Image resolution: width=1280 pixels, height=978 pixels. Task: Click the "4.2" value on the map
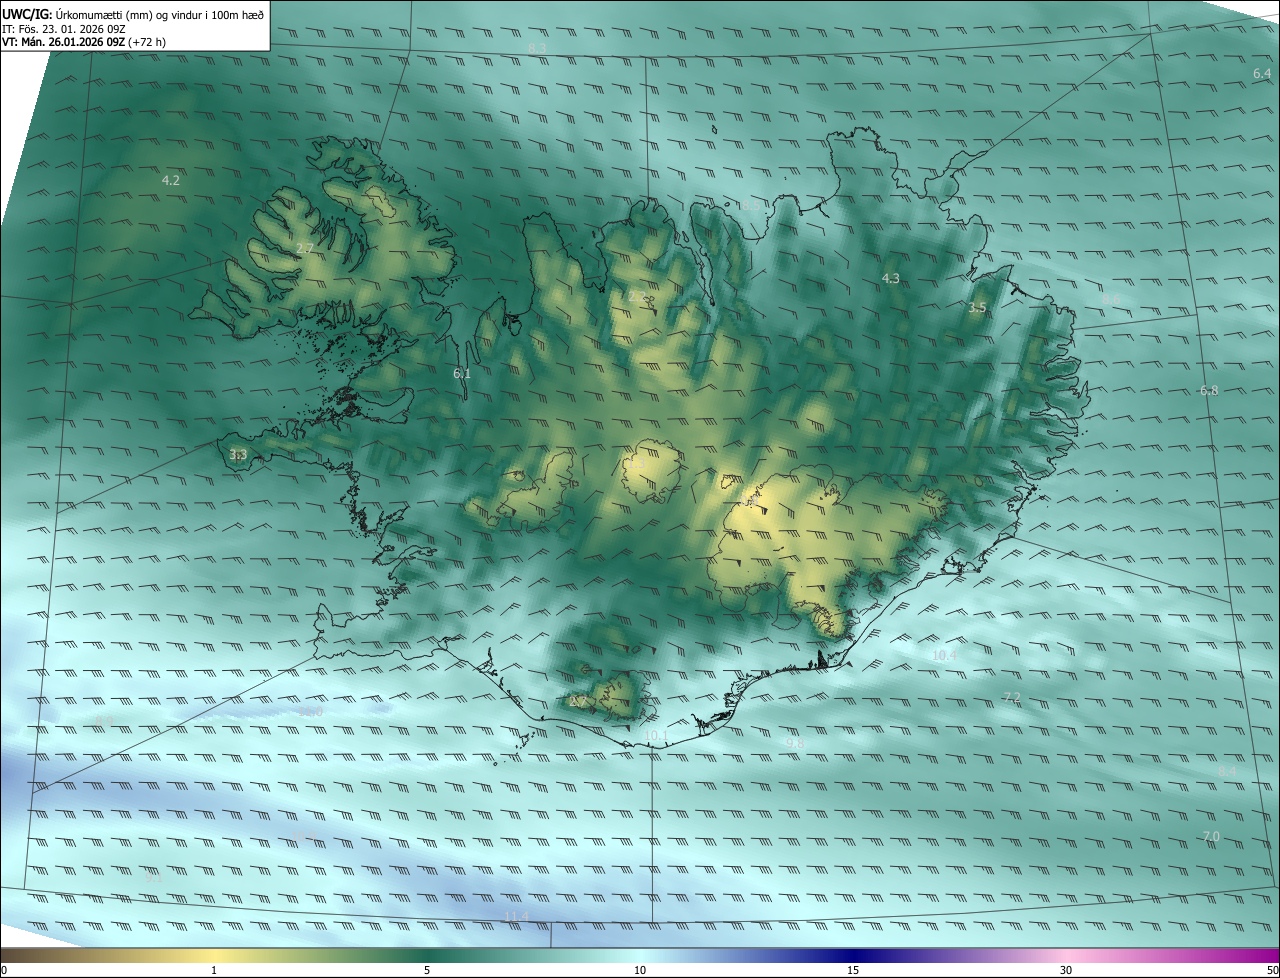coord(171,181)
